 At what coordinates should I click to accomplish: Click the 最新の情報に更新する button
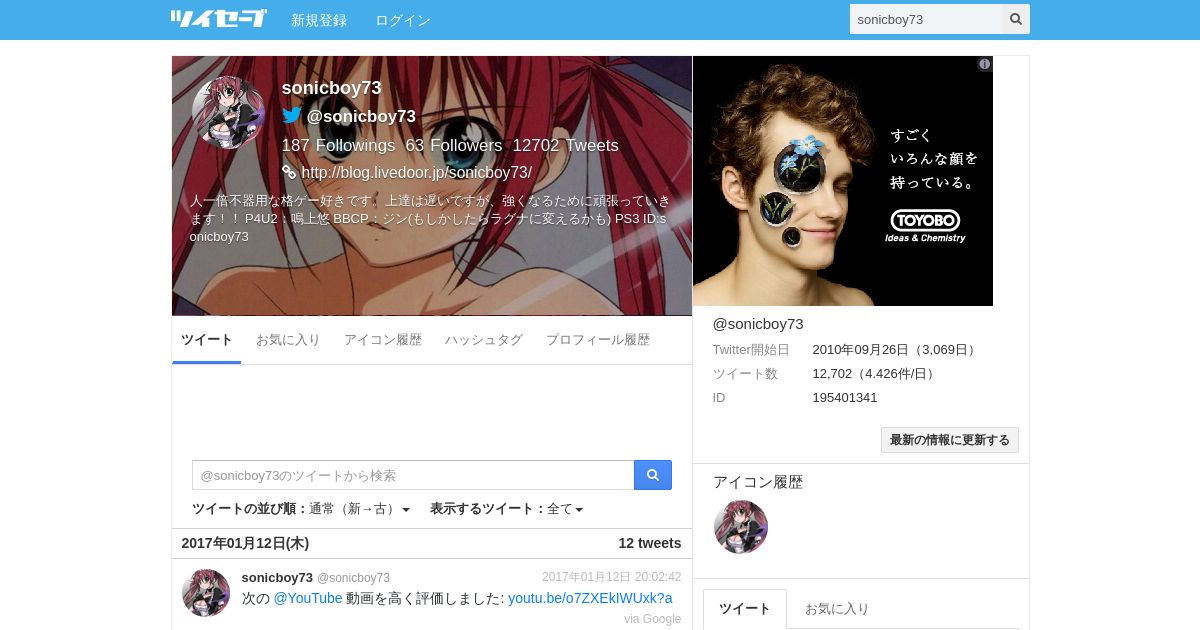950,440
